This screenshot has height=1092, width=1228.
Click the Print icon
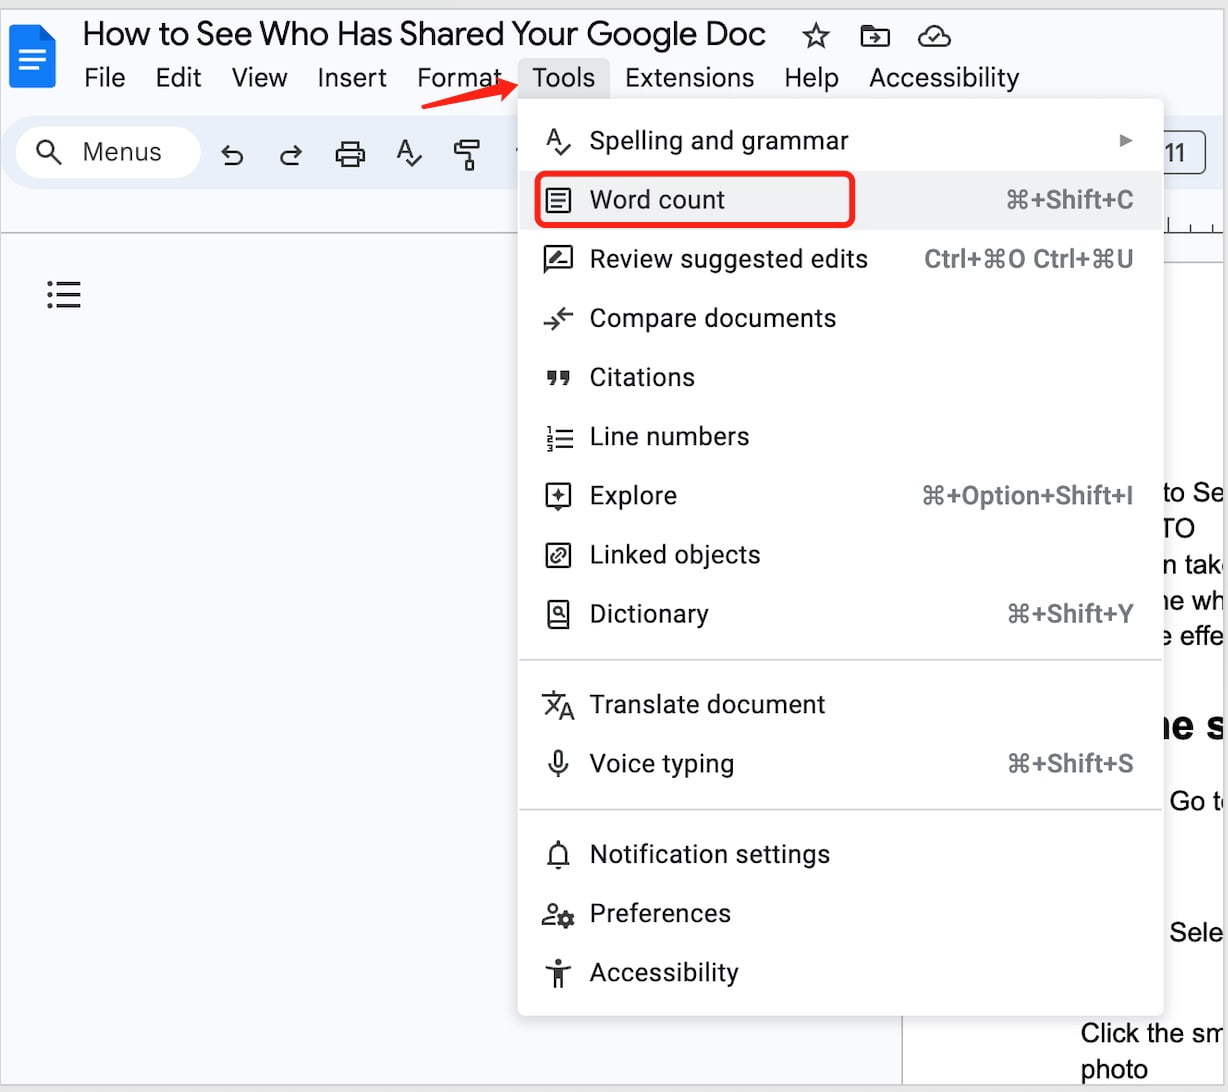point(350,154)
